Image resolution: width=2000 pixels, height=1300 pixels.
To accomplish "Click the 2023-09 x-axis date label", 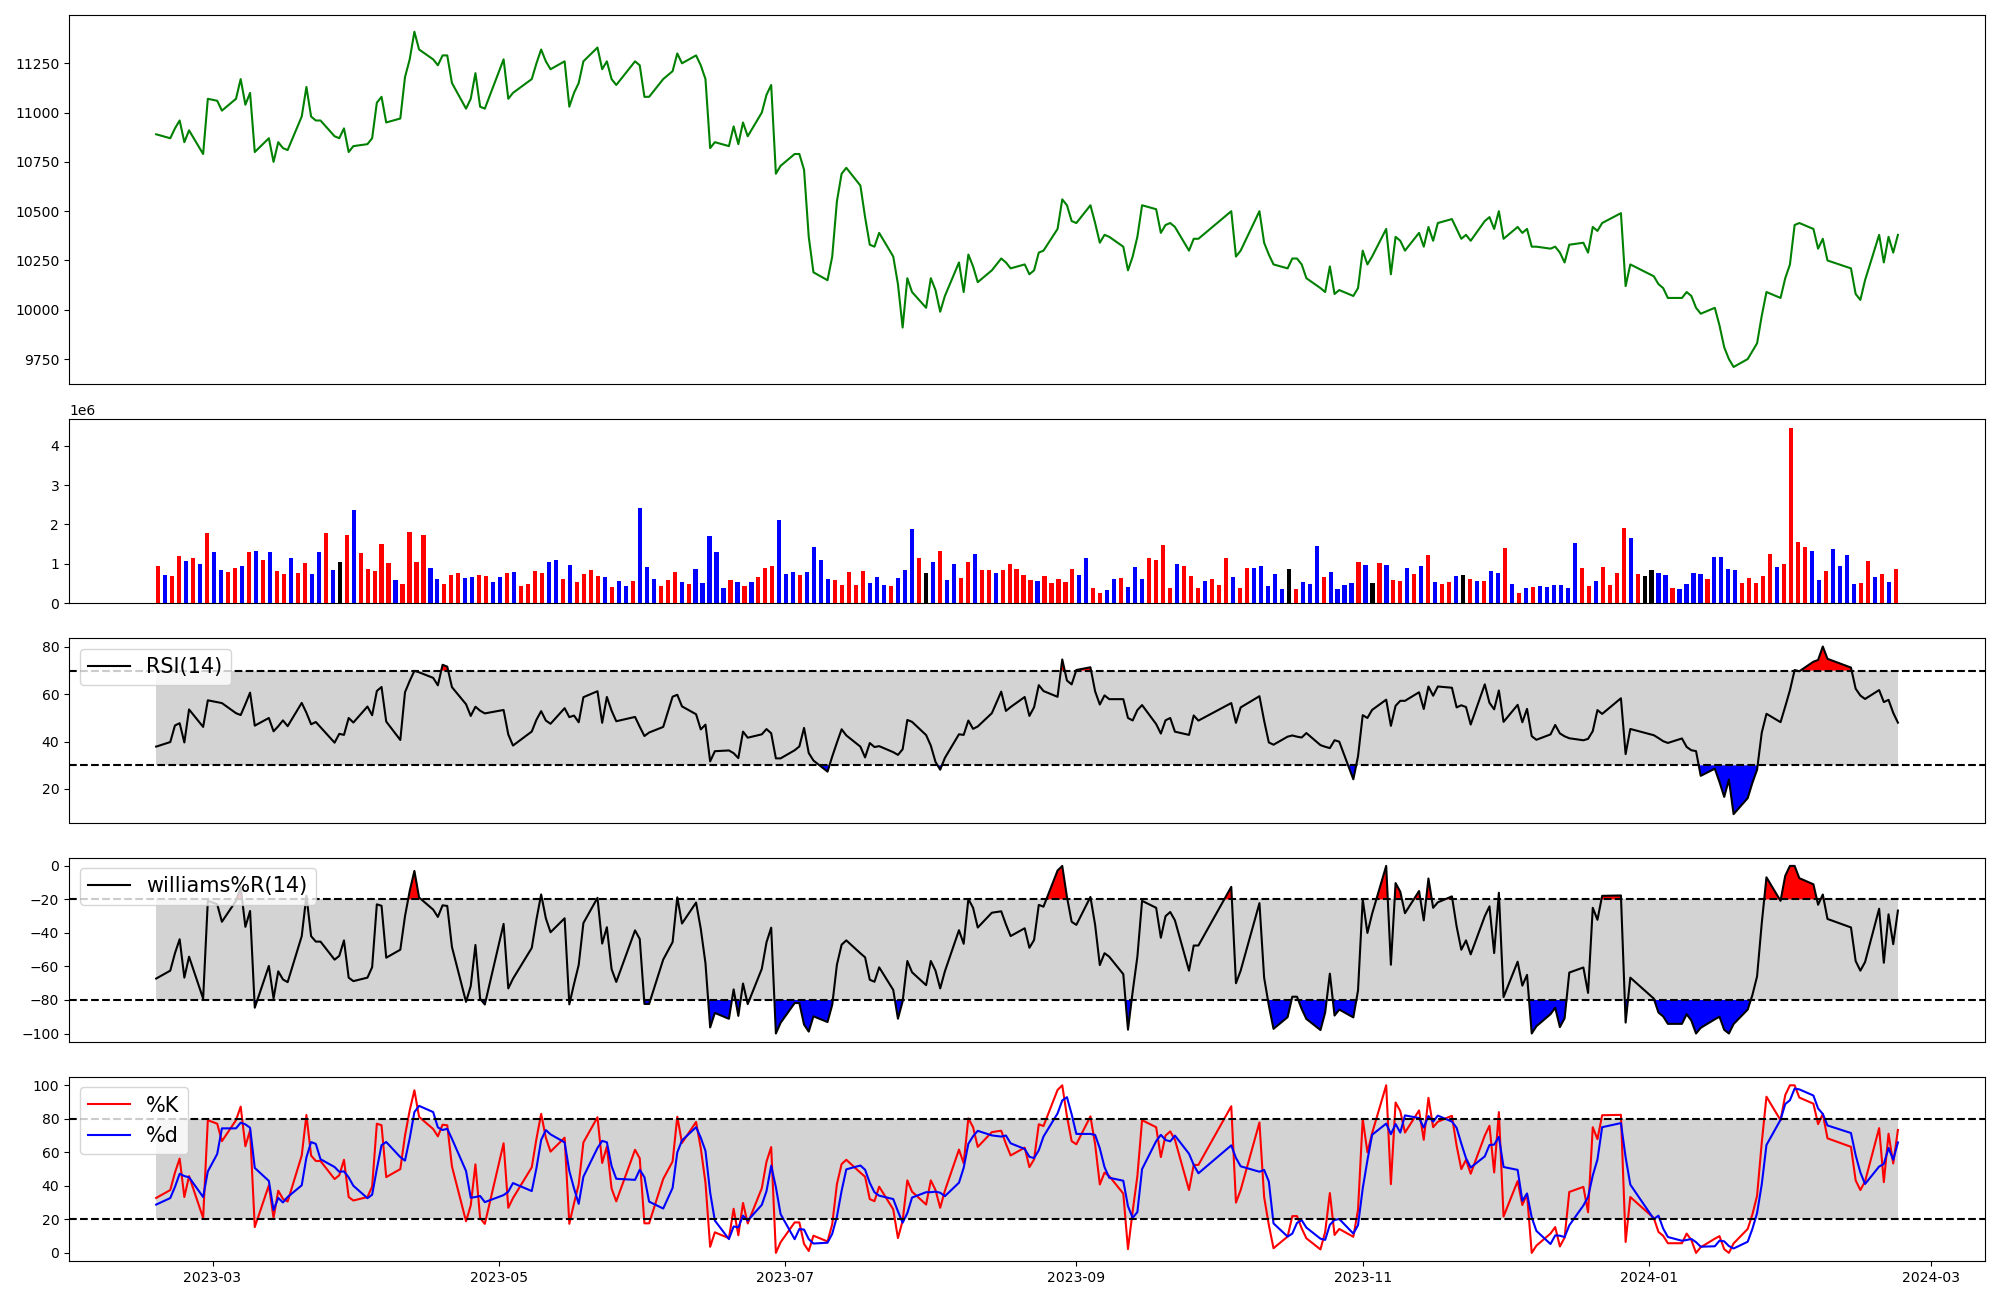I will pyautogui.click(x=1076, y=1277).
